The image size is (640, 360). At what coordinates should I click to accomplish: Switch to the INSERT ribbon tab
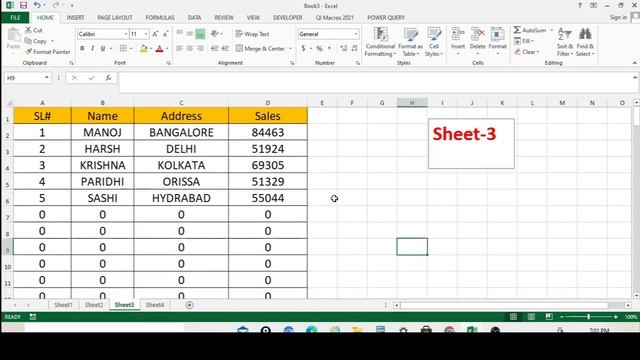(x=76, y=18)
